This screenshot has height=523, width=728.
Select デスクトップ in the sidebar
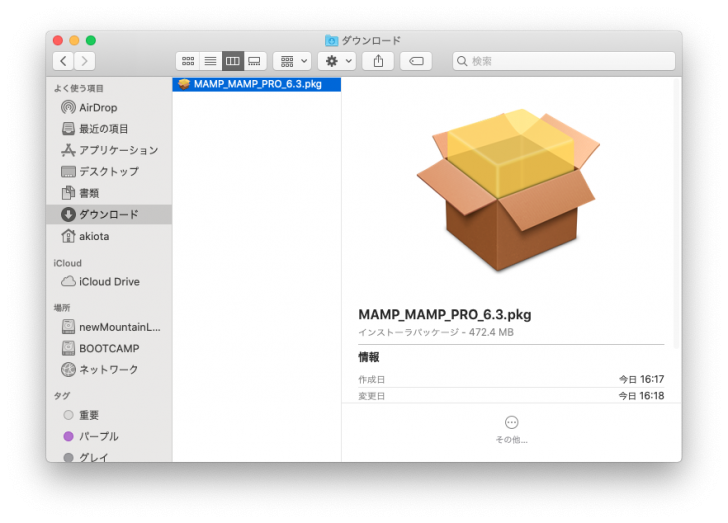pos(108,172)
